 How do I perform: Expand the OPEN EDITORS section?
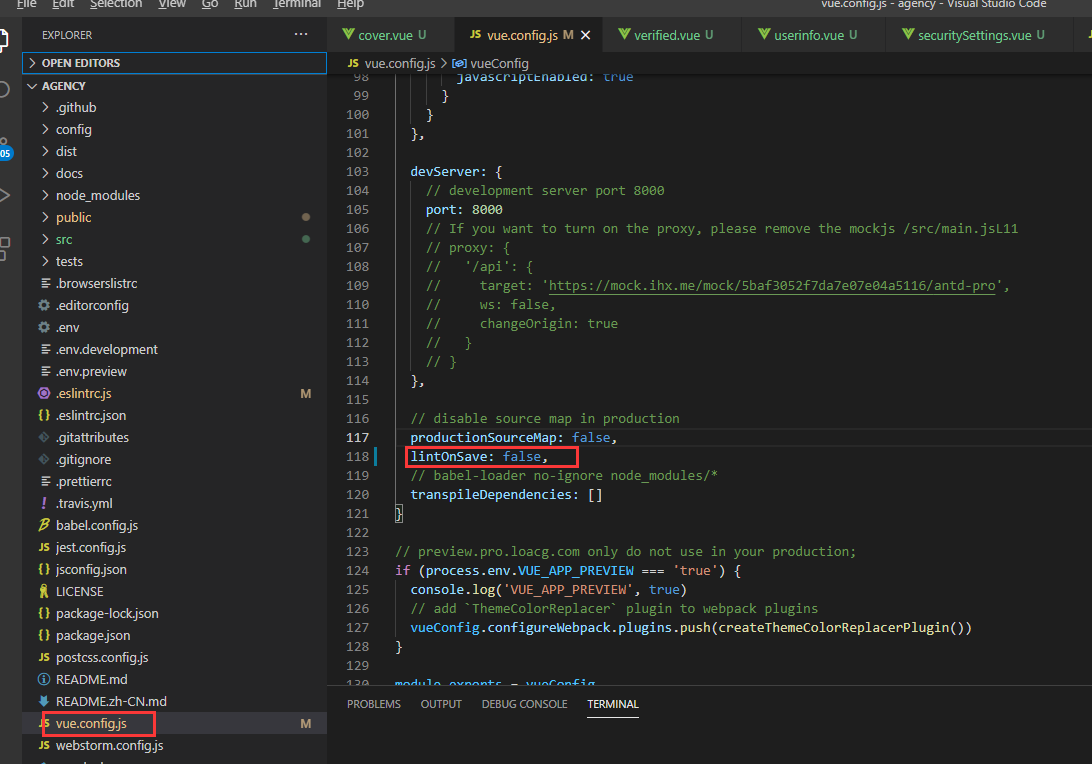(x=80, y=63)
